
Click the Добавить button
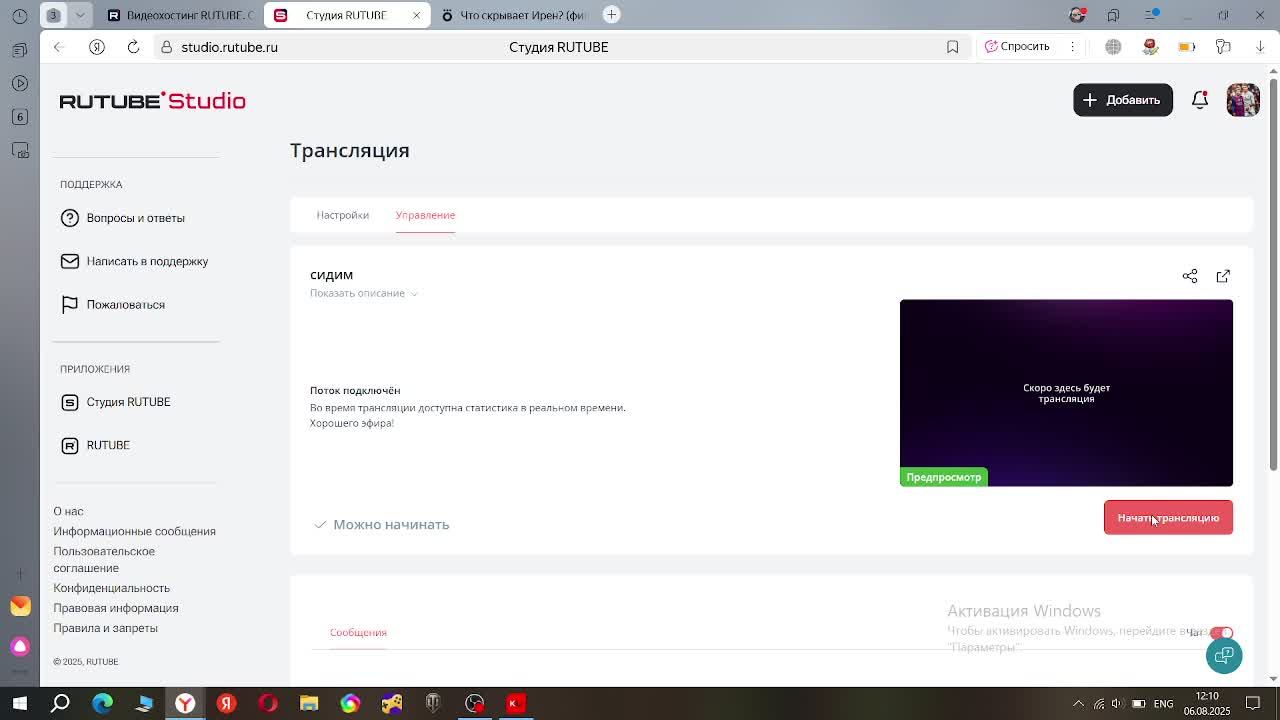coord(1123,100)
